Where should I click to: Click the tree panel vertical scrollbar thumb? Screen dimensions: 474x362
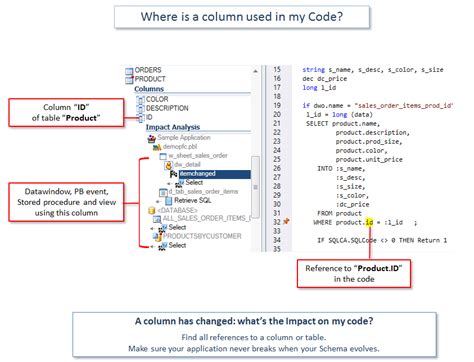(255, 187)
